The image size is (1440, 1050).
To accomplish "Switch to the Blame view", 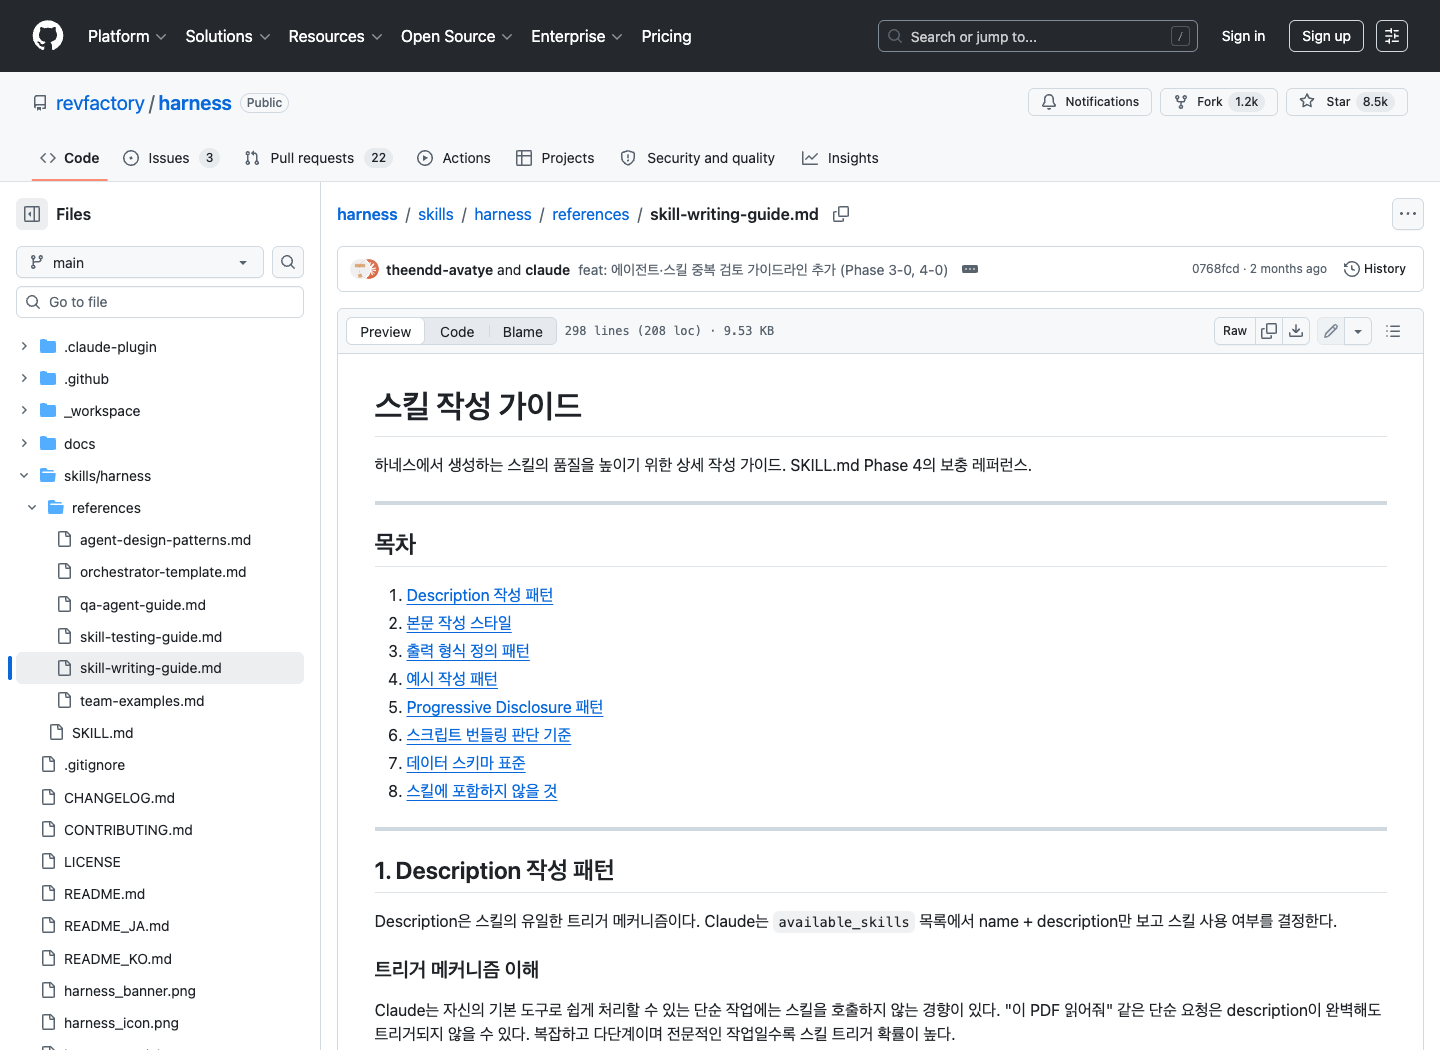I will pyautogui.click(x=522, y=332).
